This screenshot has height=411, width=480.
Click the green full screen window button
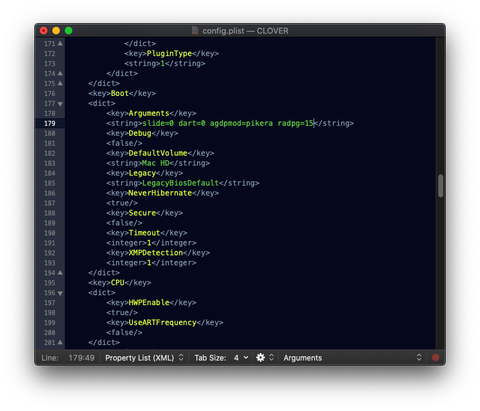(69, 31)
